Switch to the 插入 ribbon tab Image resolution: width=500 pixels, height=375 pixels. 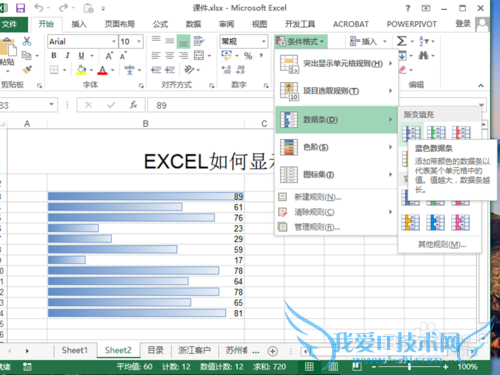79,24
